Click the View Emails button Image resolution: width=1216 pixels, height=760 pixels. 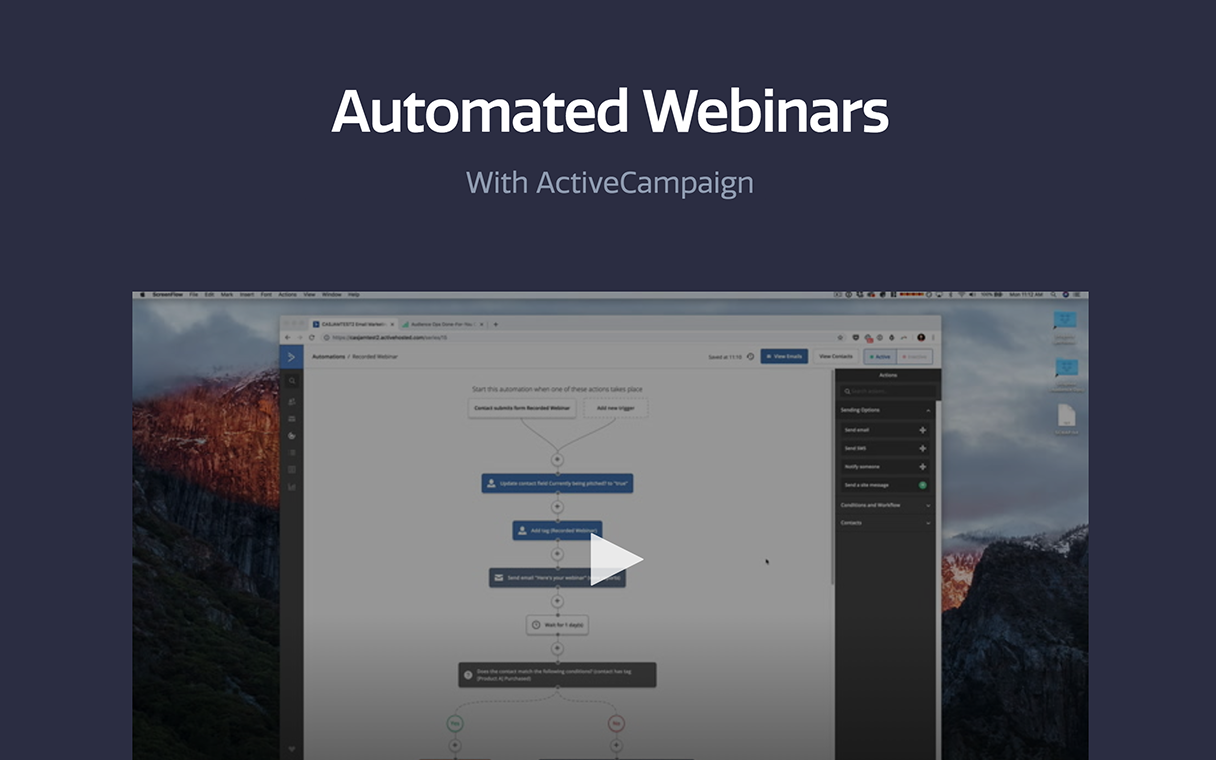click(784, 356)
